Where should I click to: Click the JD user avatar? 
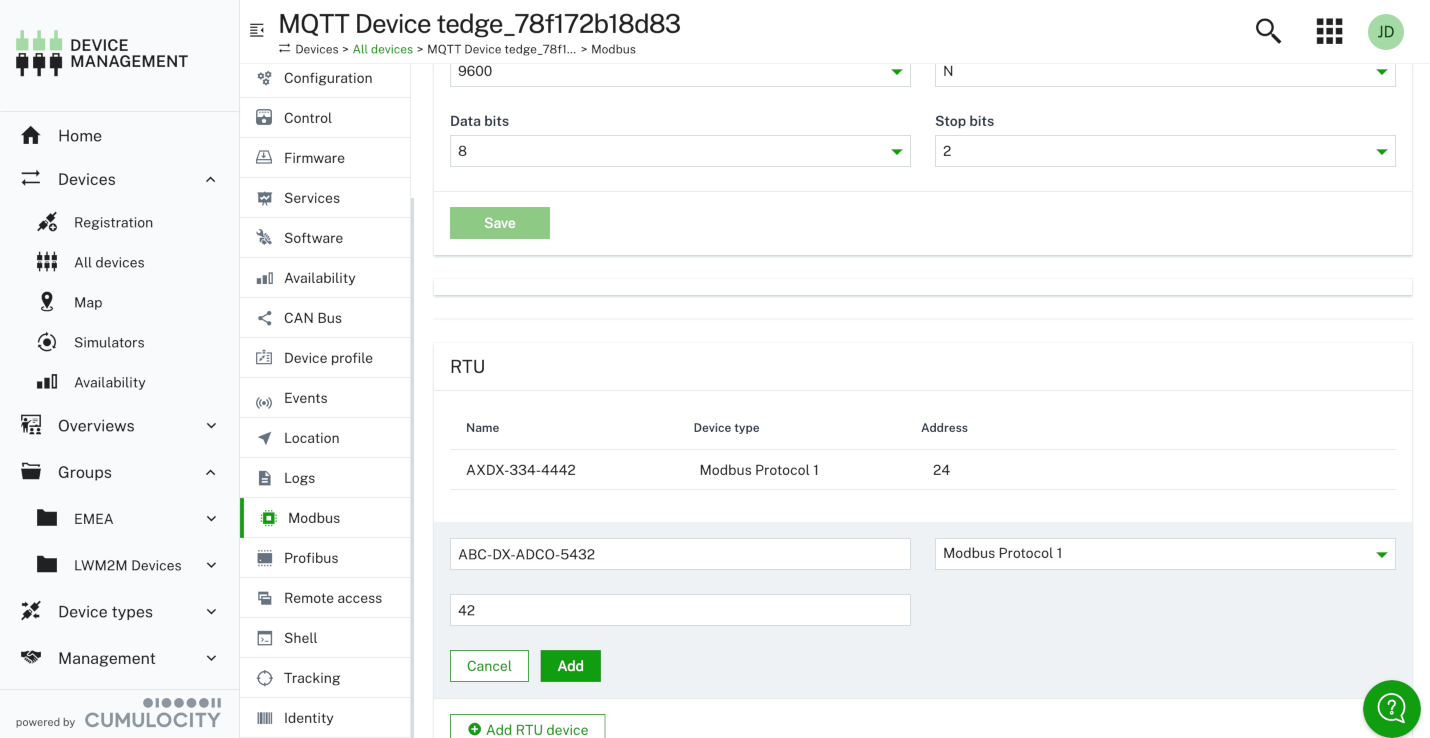[x=1386, y=31]
